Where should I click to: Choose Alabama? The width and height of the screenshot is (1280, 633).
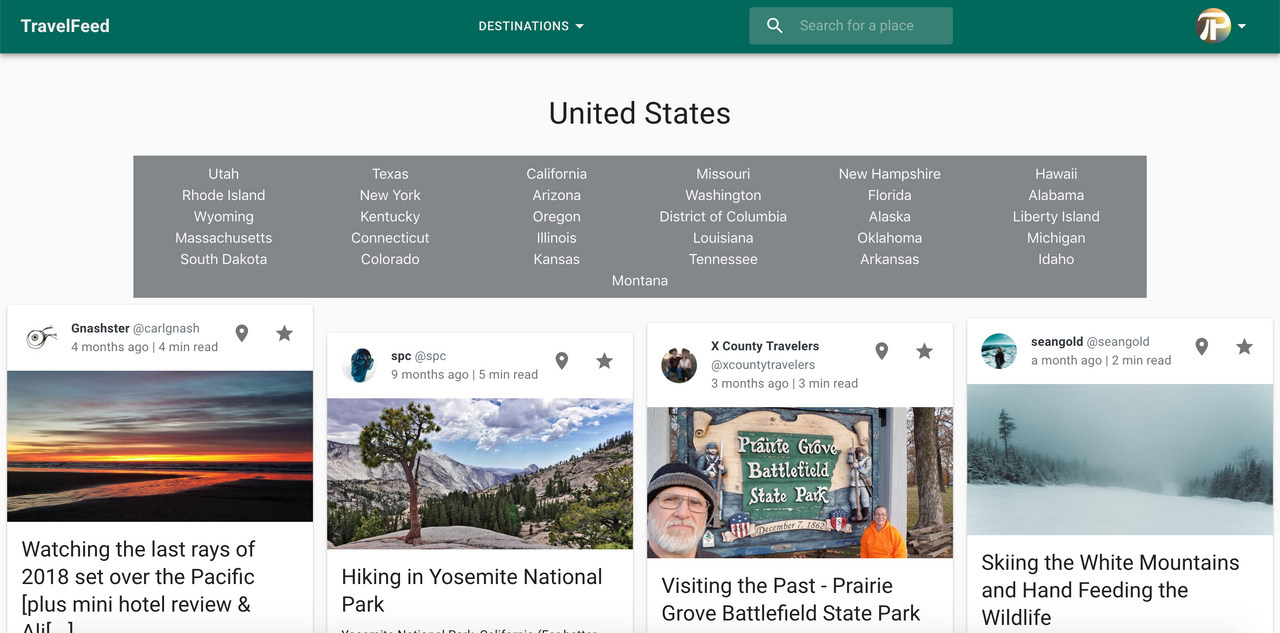(1056, 195)
